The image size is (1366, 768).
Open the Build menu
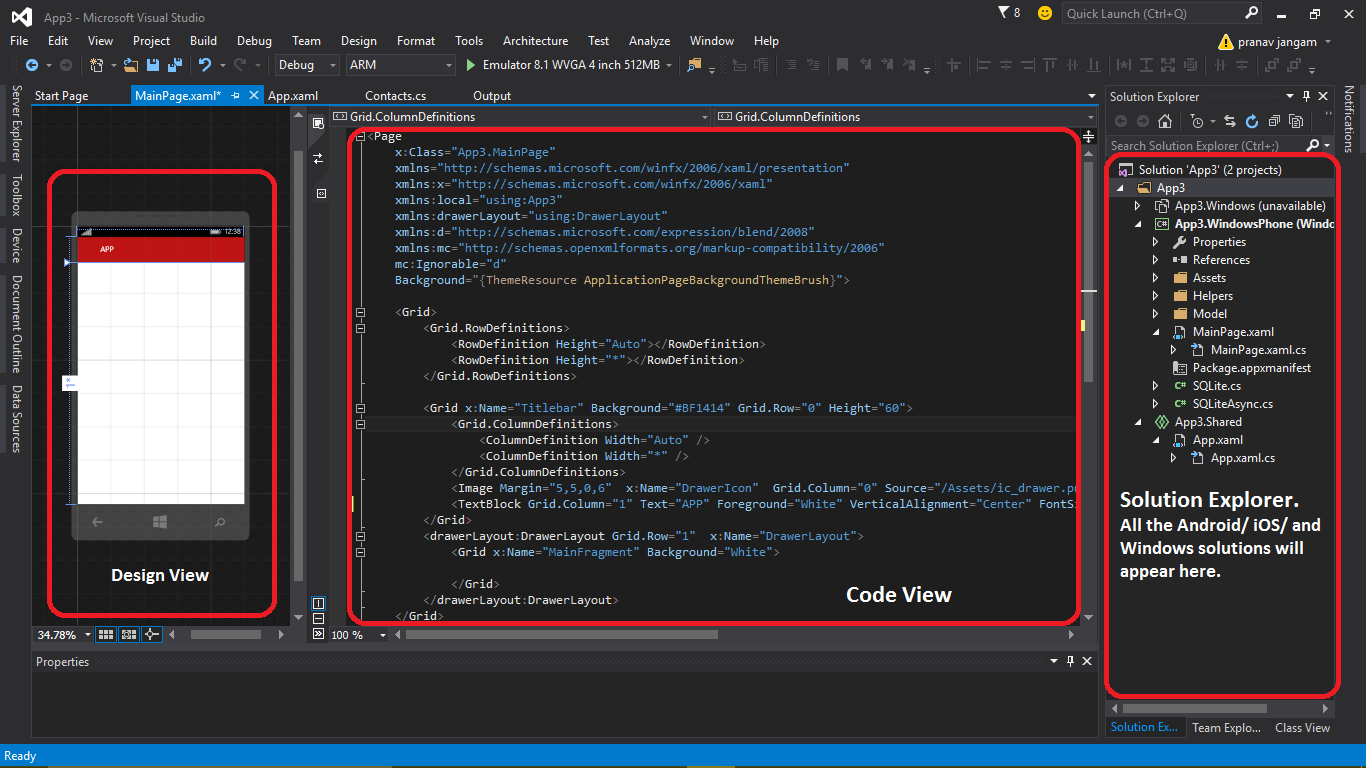point(203,41)
